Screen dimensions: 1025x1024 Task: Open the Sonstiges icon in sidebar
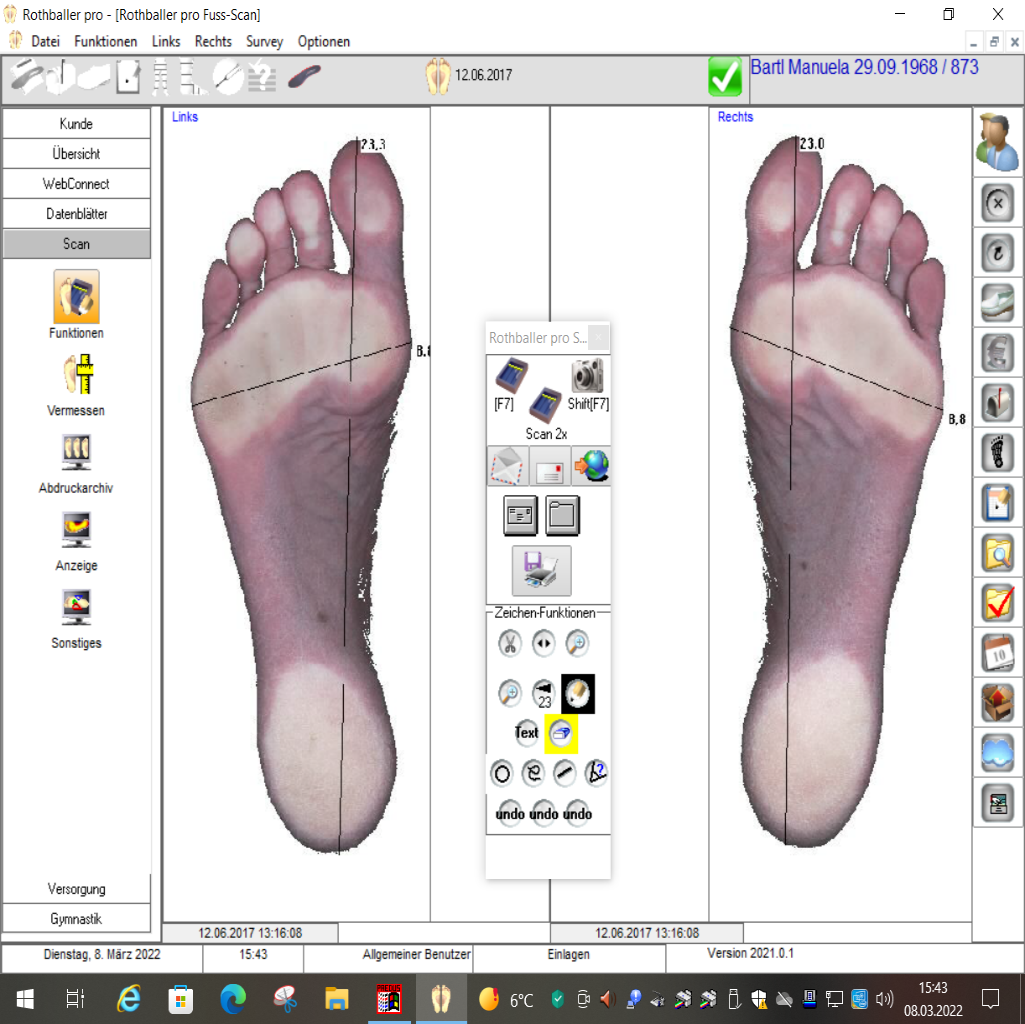pyautogui.click(x=76, y=607)
